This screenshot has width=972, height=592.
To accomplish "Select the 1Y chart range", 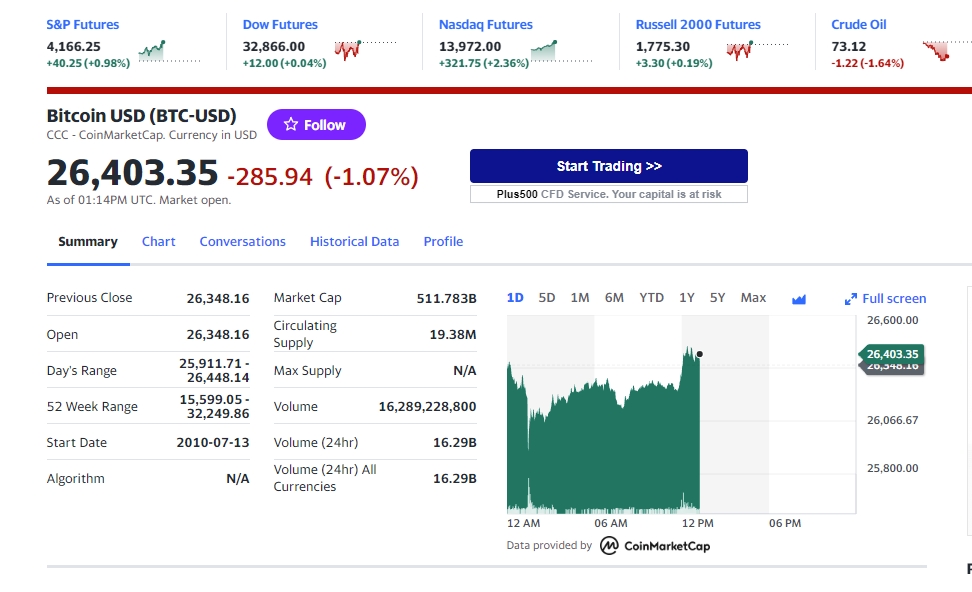I will 687,298.
